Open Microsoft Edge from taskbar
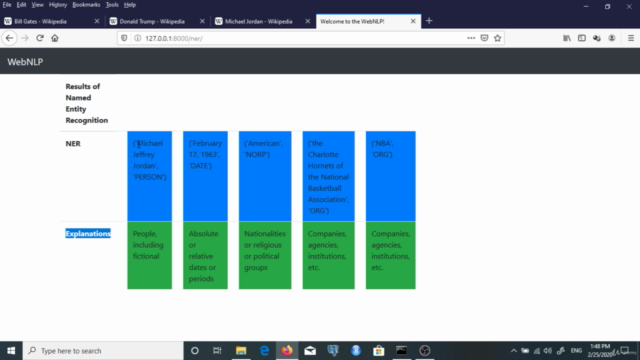Viewport: 640px width, 360px height. (264, 351)
